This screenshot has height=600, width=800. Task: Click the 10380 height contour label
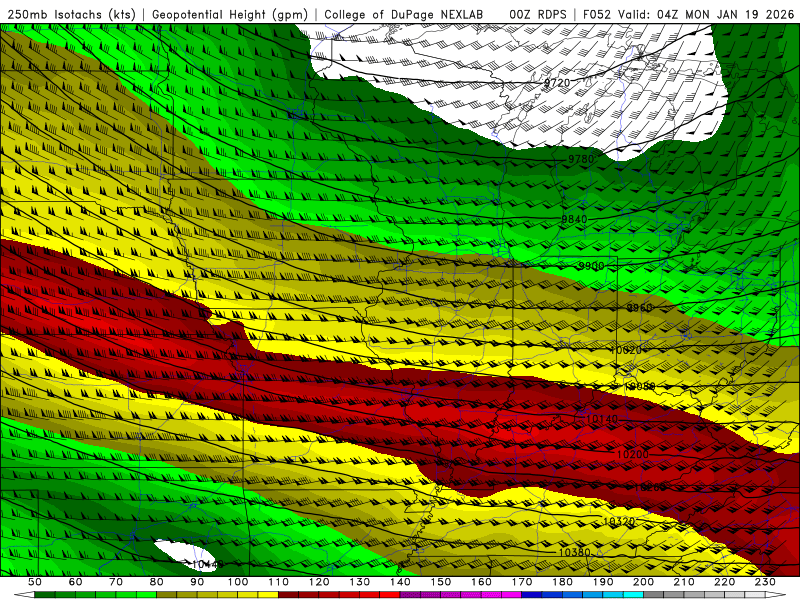(574, 552)
